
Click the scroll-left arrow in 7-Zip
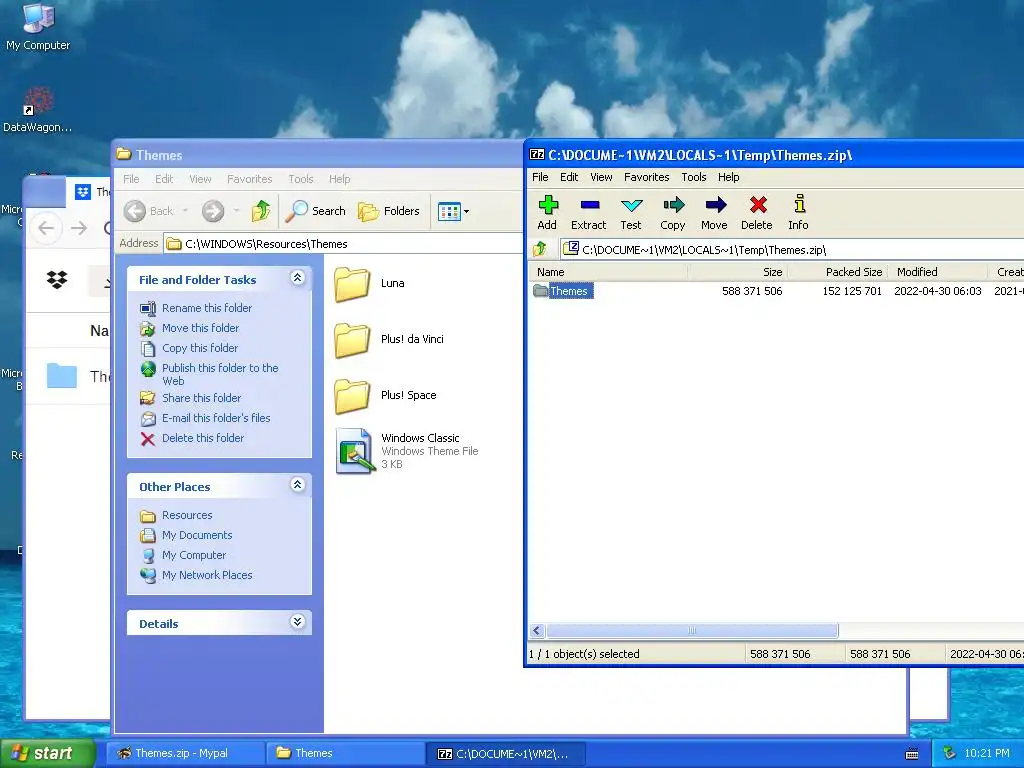tap(537, 630)
